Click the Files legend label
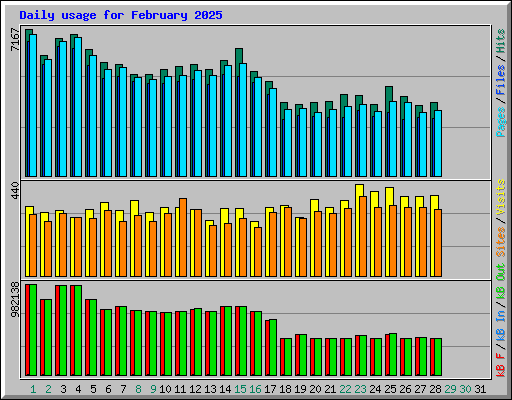 click(501, 80)
